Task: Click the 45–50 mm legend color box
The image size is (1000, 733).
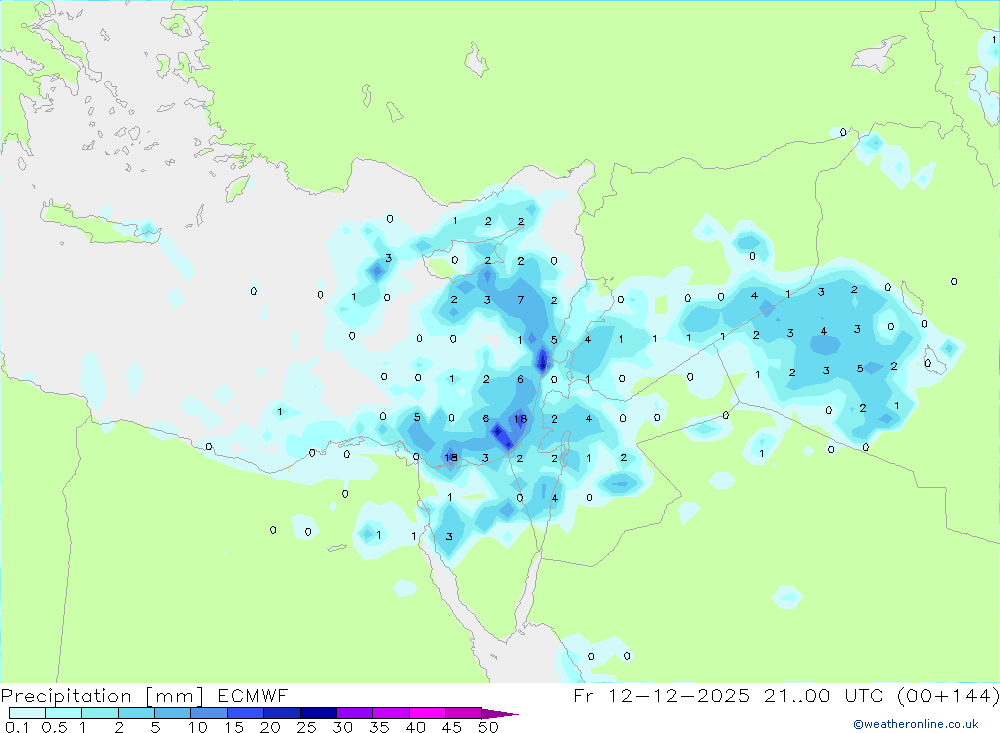Action: tap(464, 713)
